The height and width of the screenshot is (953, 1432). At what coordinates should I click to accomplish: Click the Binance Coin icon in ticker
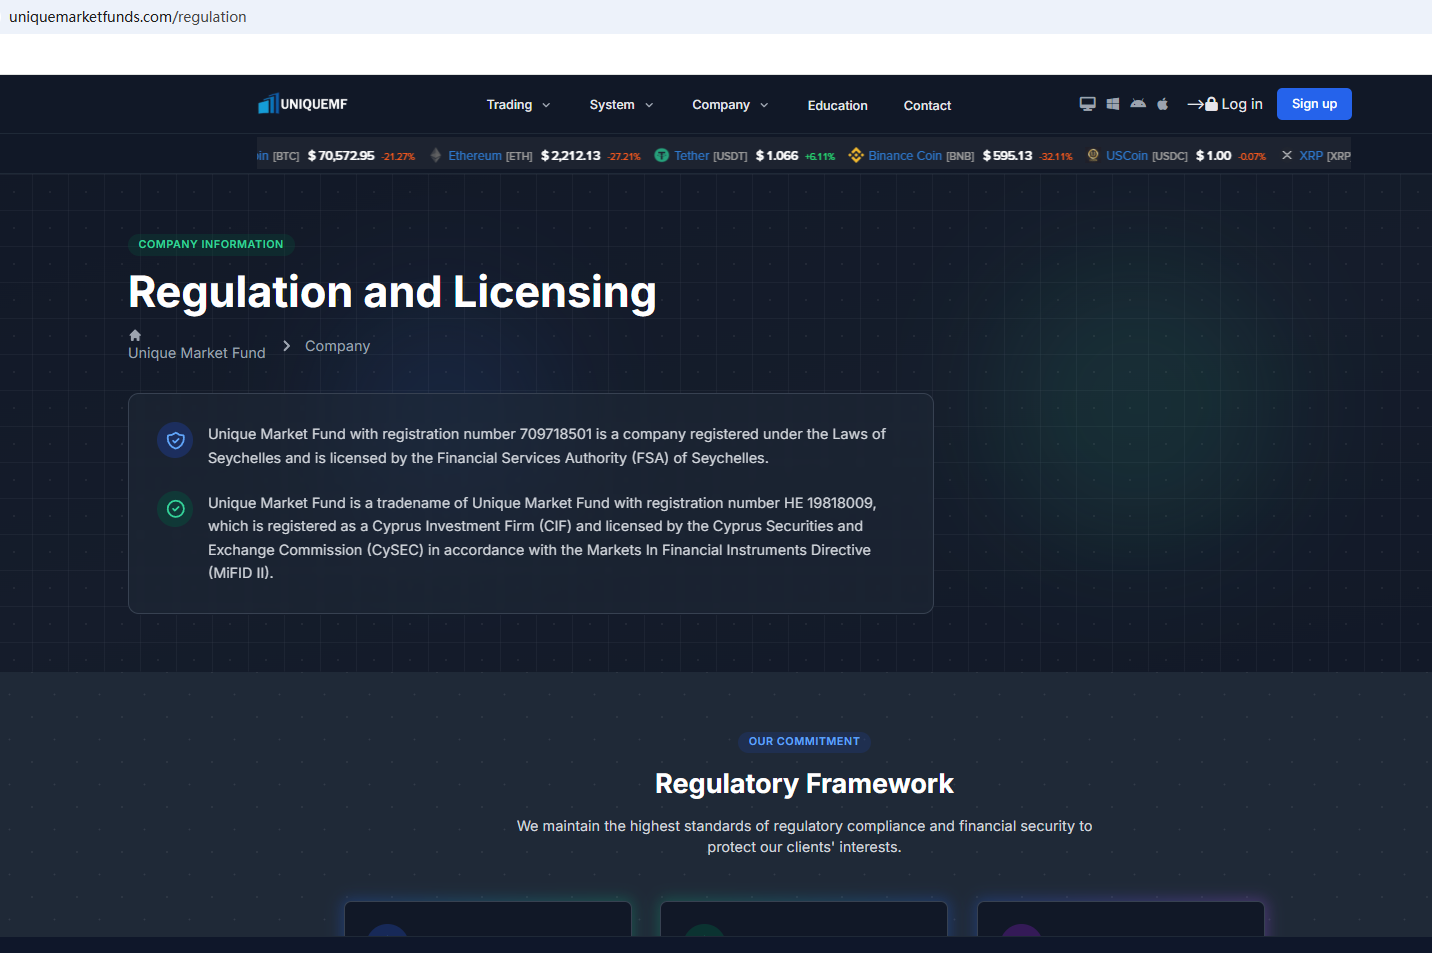(x=856, y=156)
